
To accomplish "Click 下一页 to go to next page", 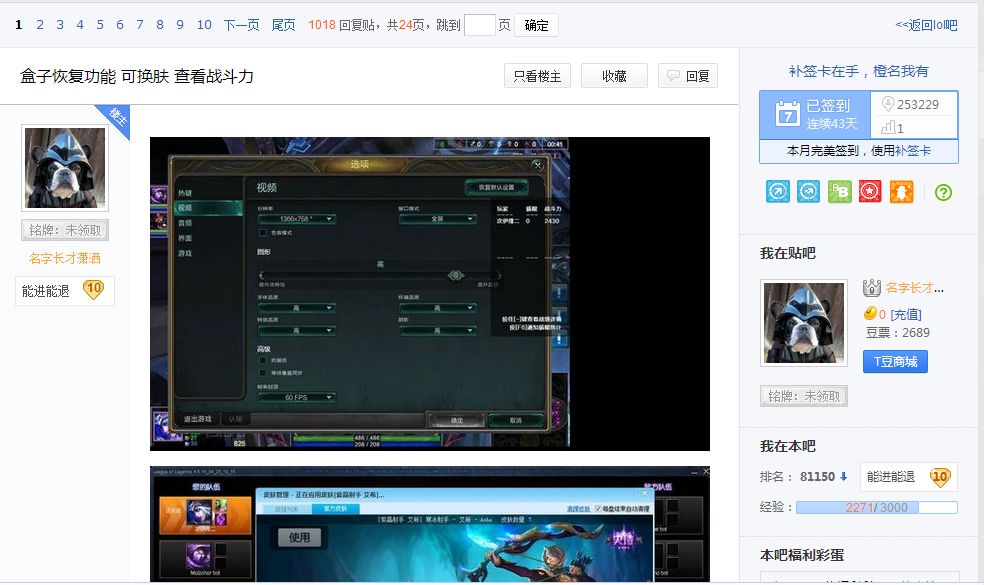I will pos(242,24).
